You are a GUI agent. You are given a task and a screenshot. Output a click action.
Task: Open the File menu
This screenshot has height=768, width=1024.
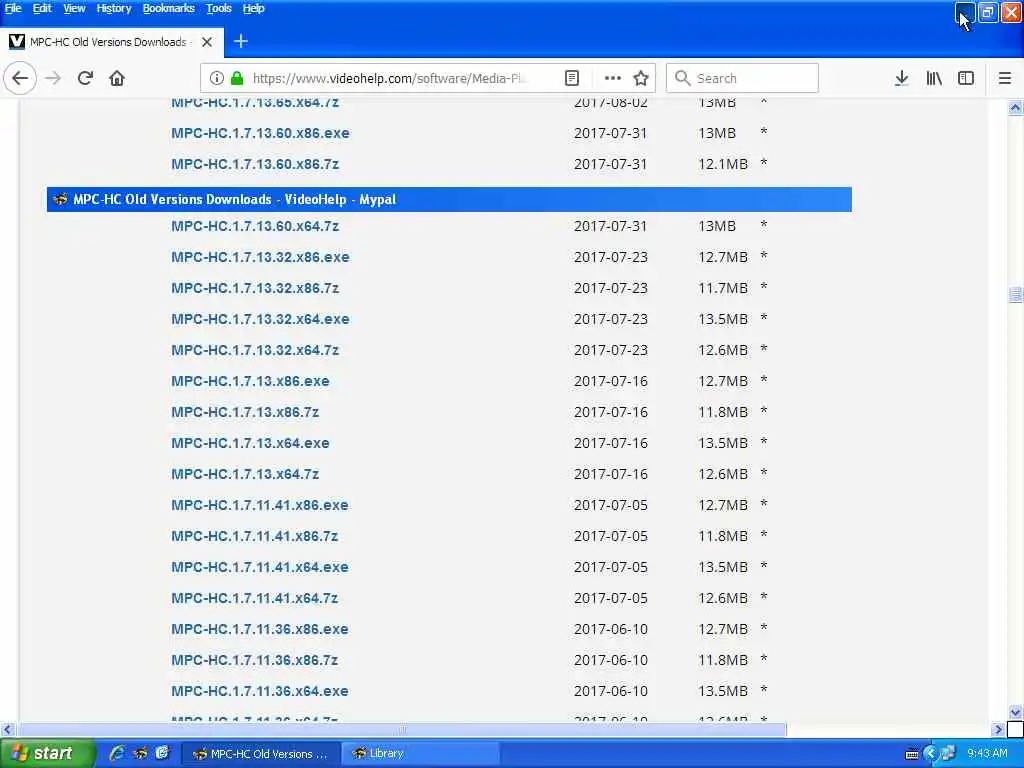tap(13, 8)
